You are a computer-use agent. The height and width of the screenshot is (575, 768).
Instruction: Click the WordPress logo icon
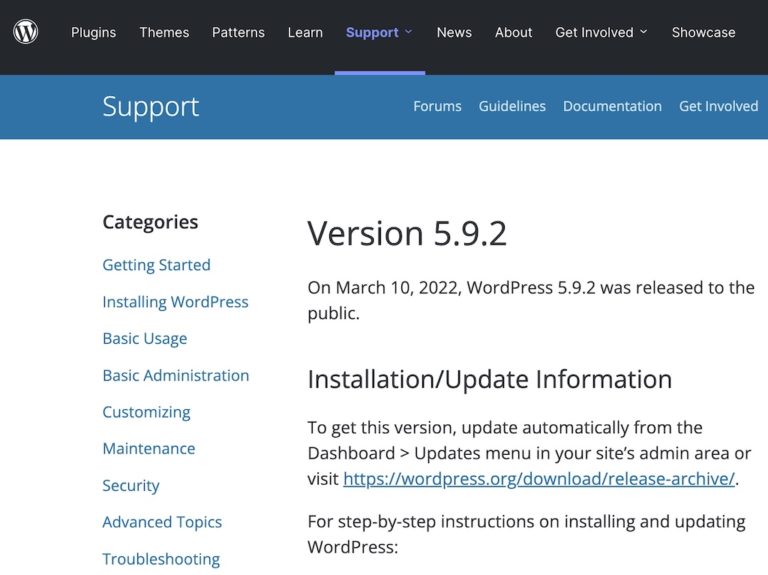pos(25,32)
